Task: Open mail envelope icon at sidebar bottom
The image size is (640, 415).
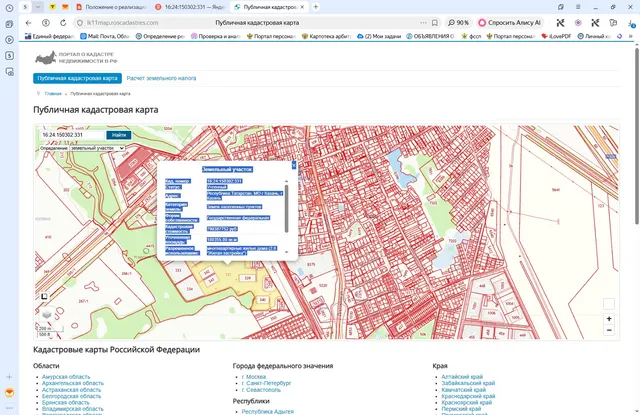Action: 9,393
